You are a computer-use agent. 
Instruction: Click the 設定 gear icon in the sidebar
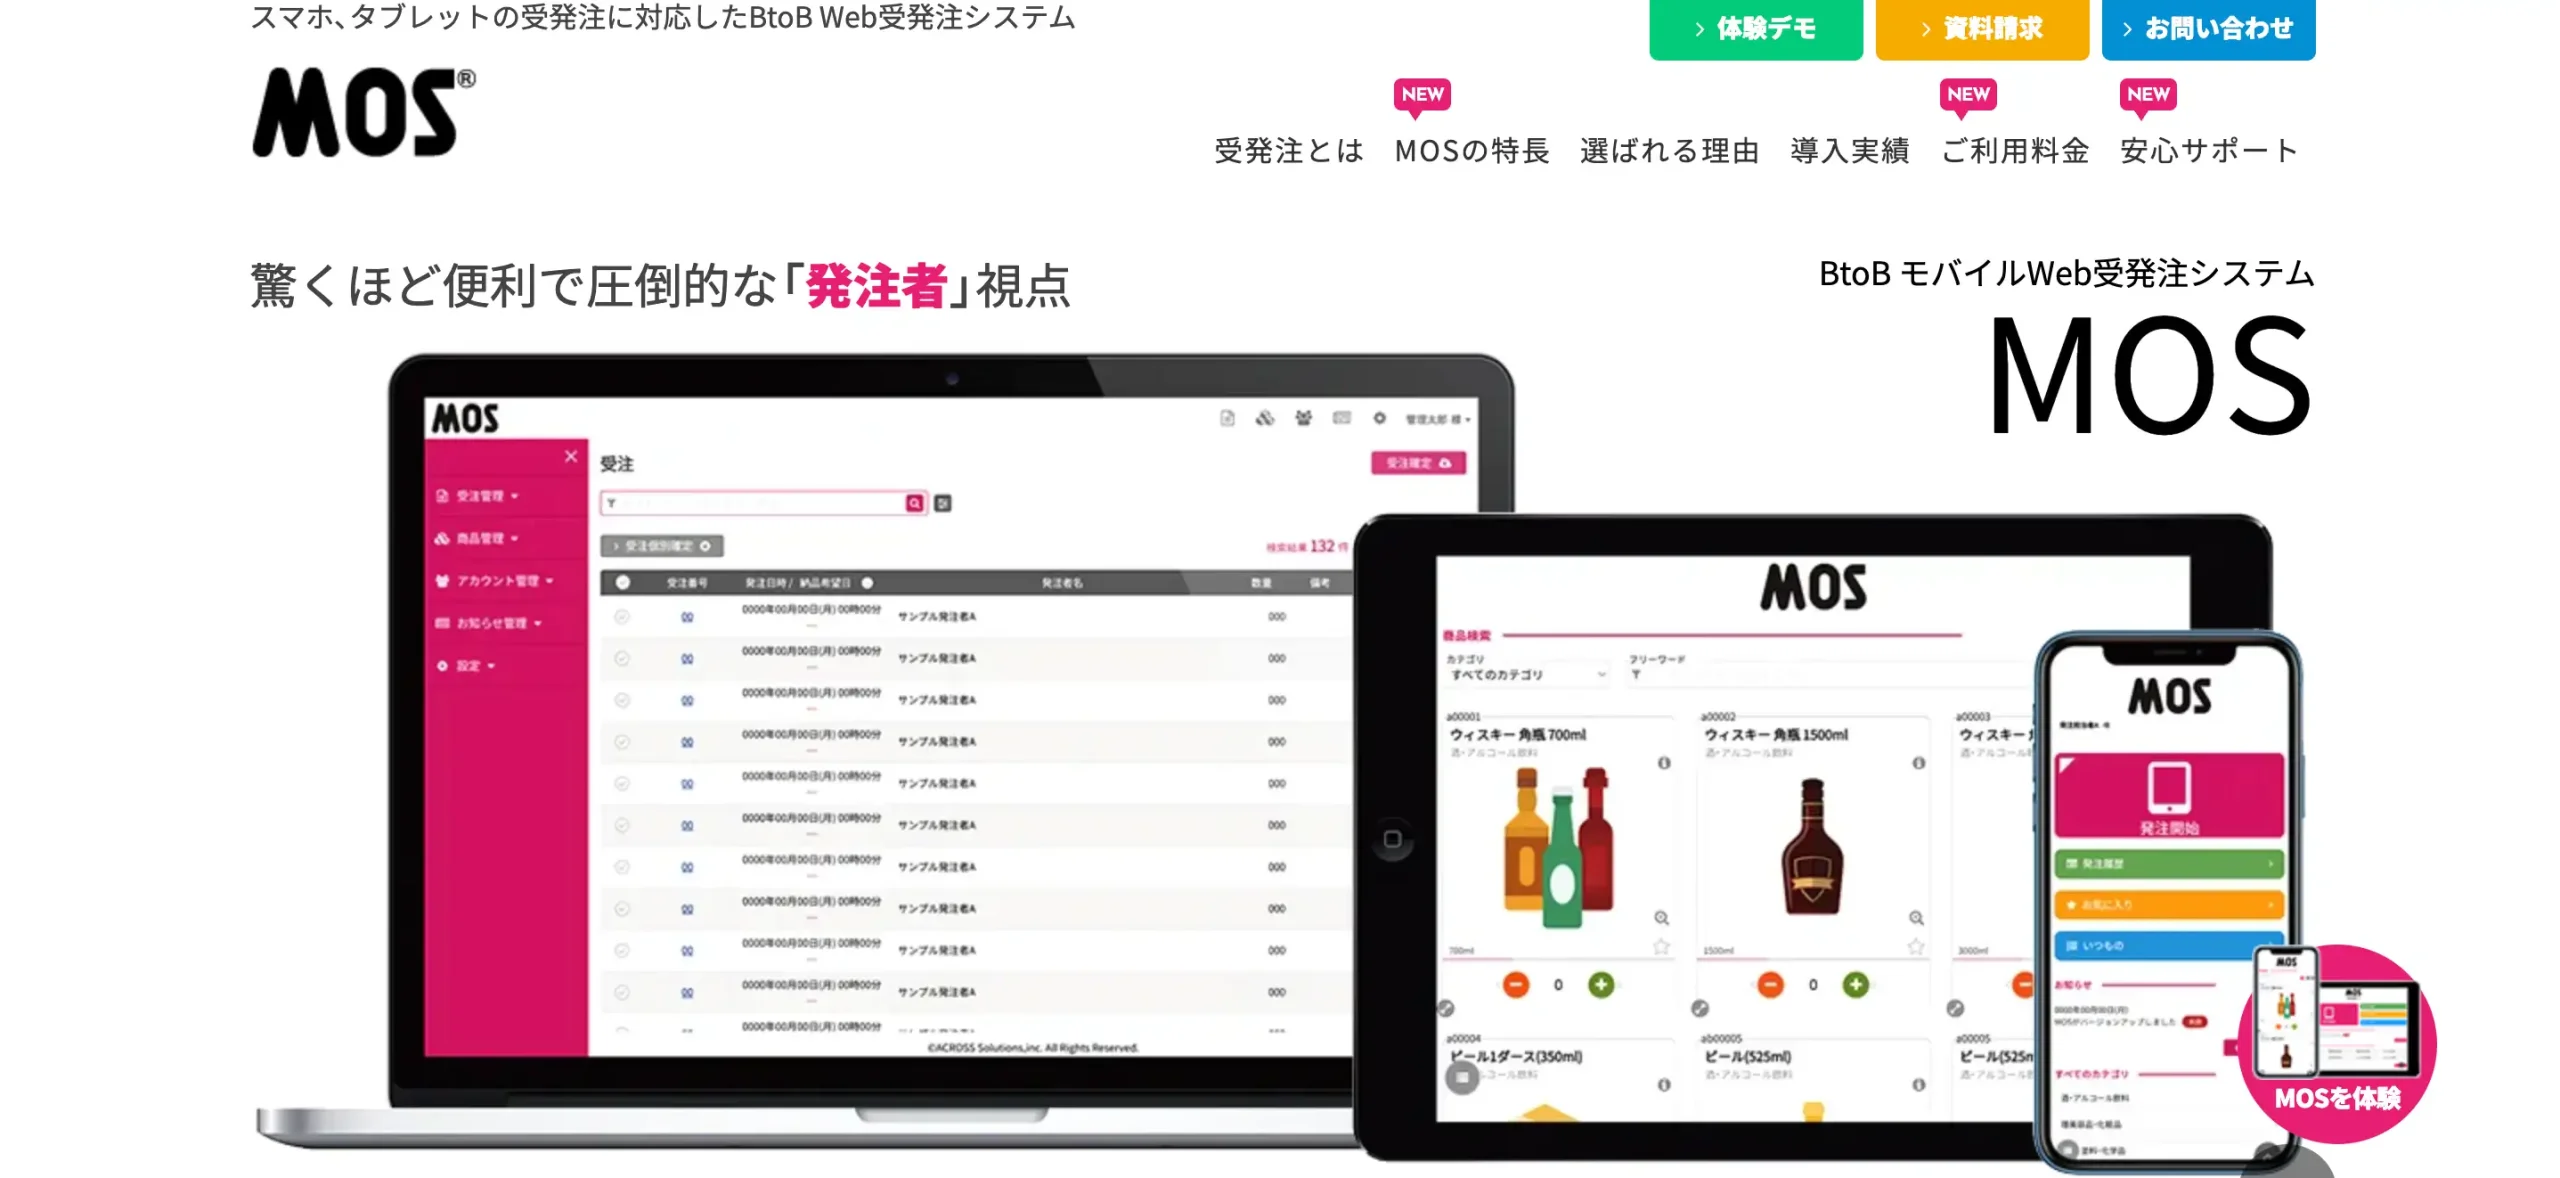pyautogui.click(x=443, y=664)
